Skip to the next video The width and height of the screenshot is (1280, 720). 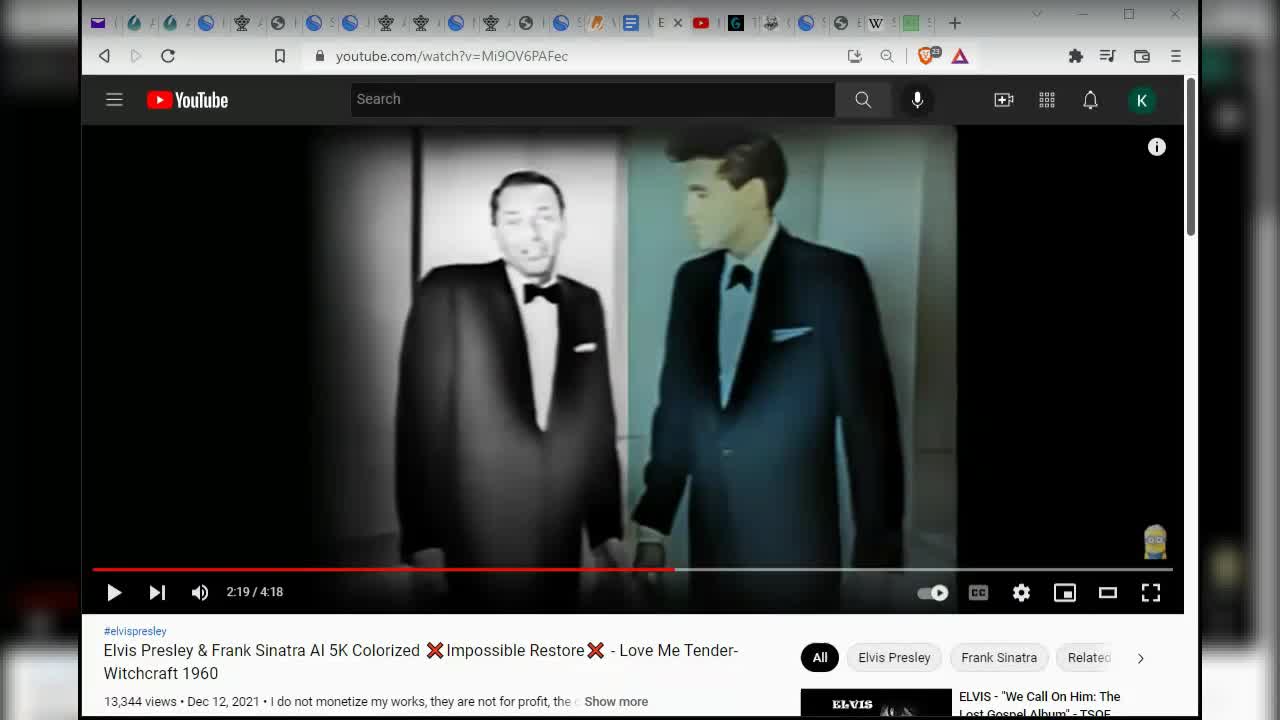pyautogui.click(x=157, y=592)
